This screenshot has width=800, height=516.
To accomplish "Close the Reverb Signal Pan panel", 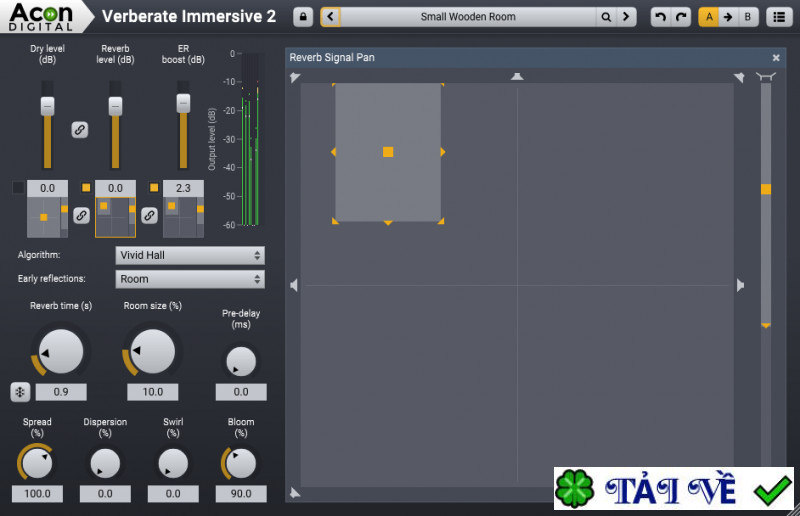I will [776, 58].
